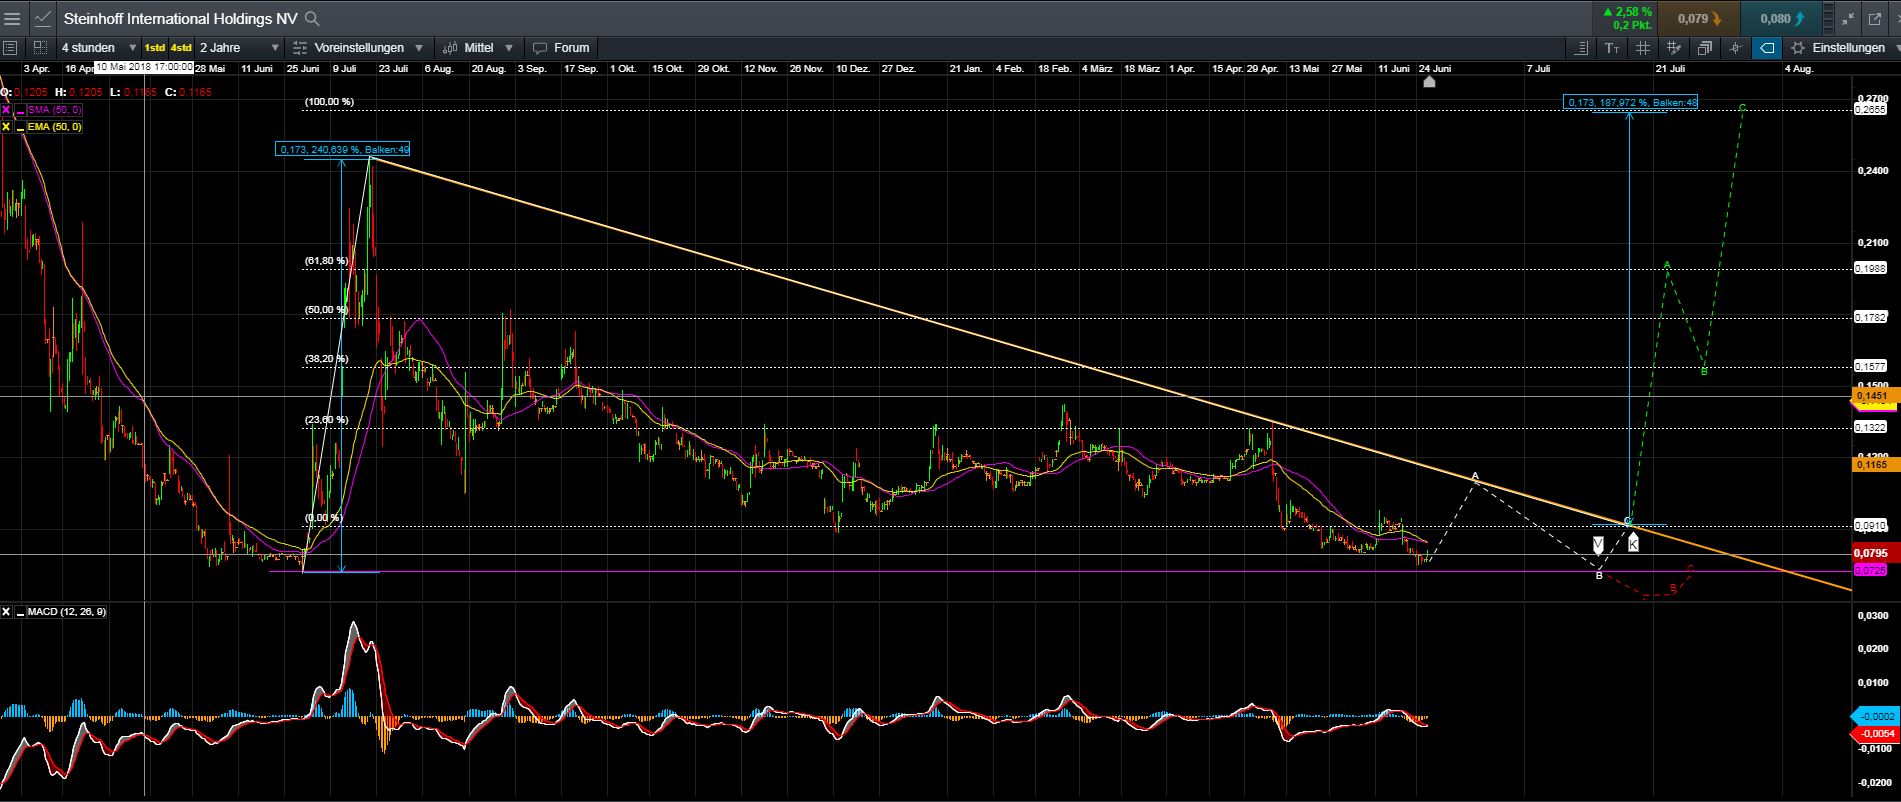1901x802 pixels.
Task: Click the blue -0,0002 MACD value label
Action: click(x=1875, y=716)
